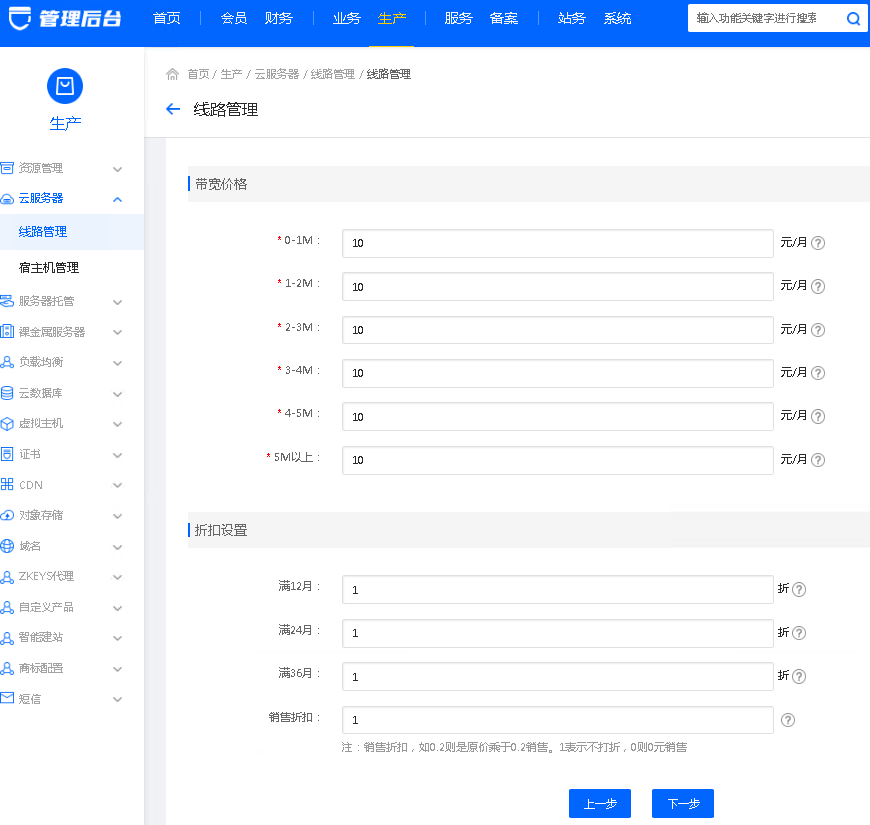
Task: Go to 生产 breadcrumb link
Action: [231, 74]
